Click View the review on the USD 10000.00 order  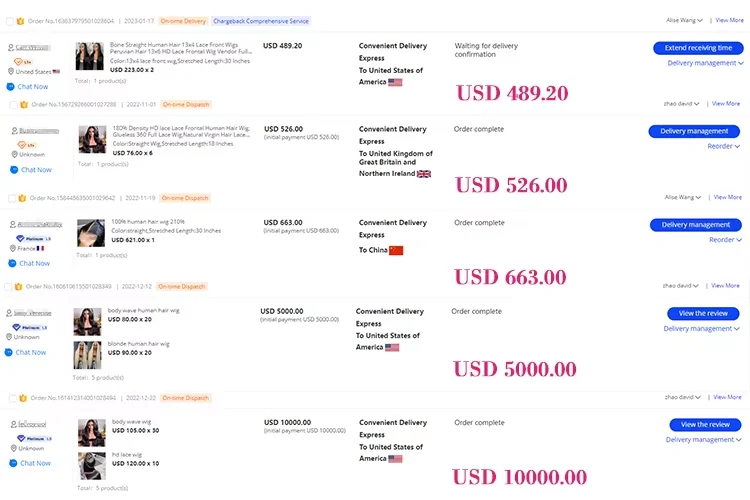click(705, 425)
